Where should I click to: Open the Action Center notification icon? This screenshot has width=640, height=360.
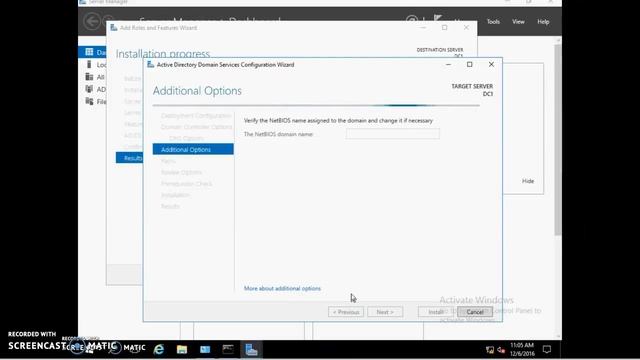[x=547, y=349]
